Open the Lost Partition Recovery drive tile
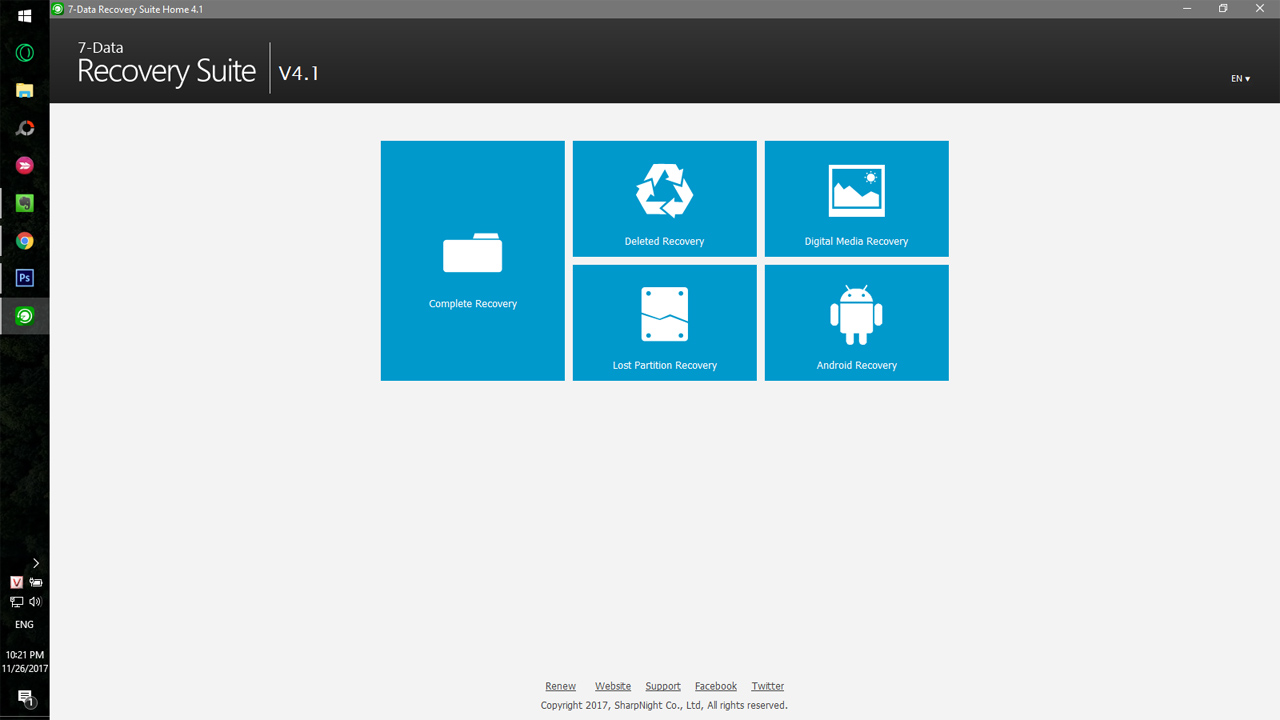Viewport: 1280px width, 720px height. 664,323
